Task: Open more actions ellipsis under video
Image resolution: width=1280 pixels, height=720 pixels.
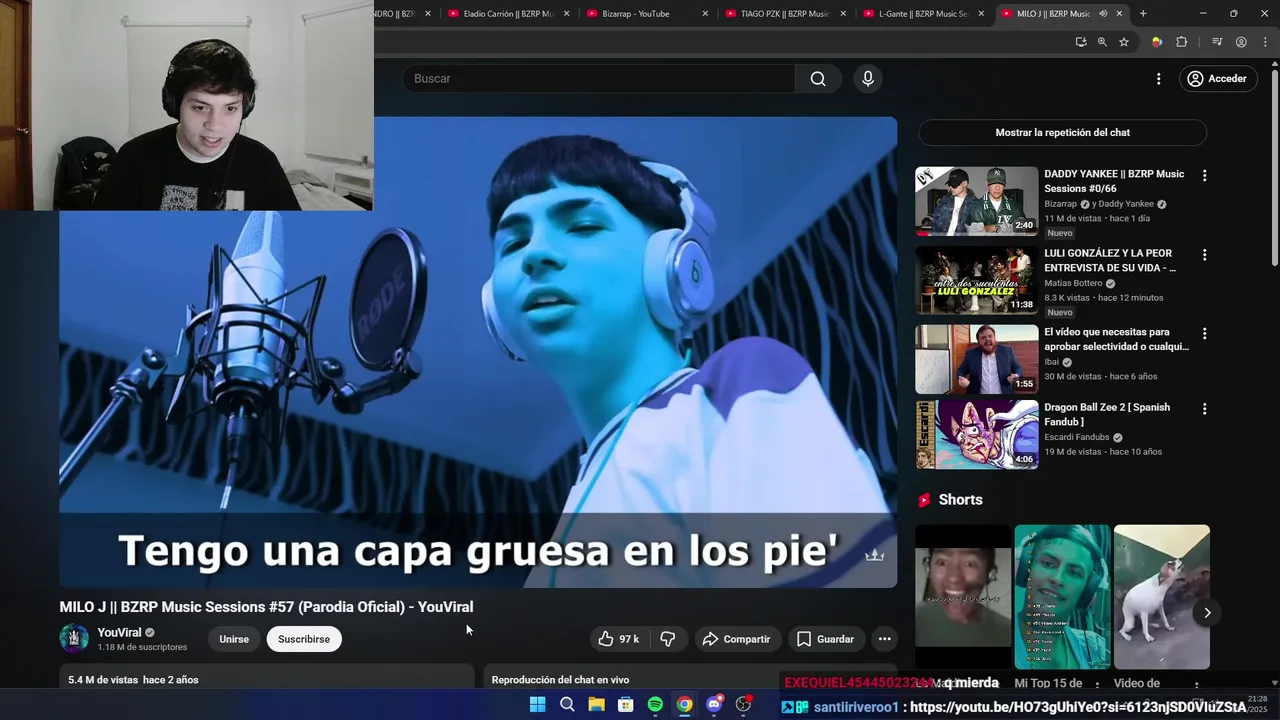Action: (884, 639)
